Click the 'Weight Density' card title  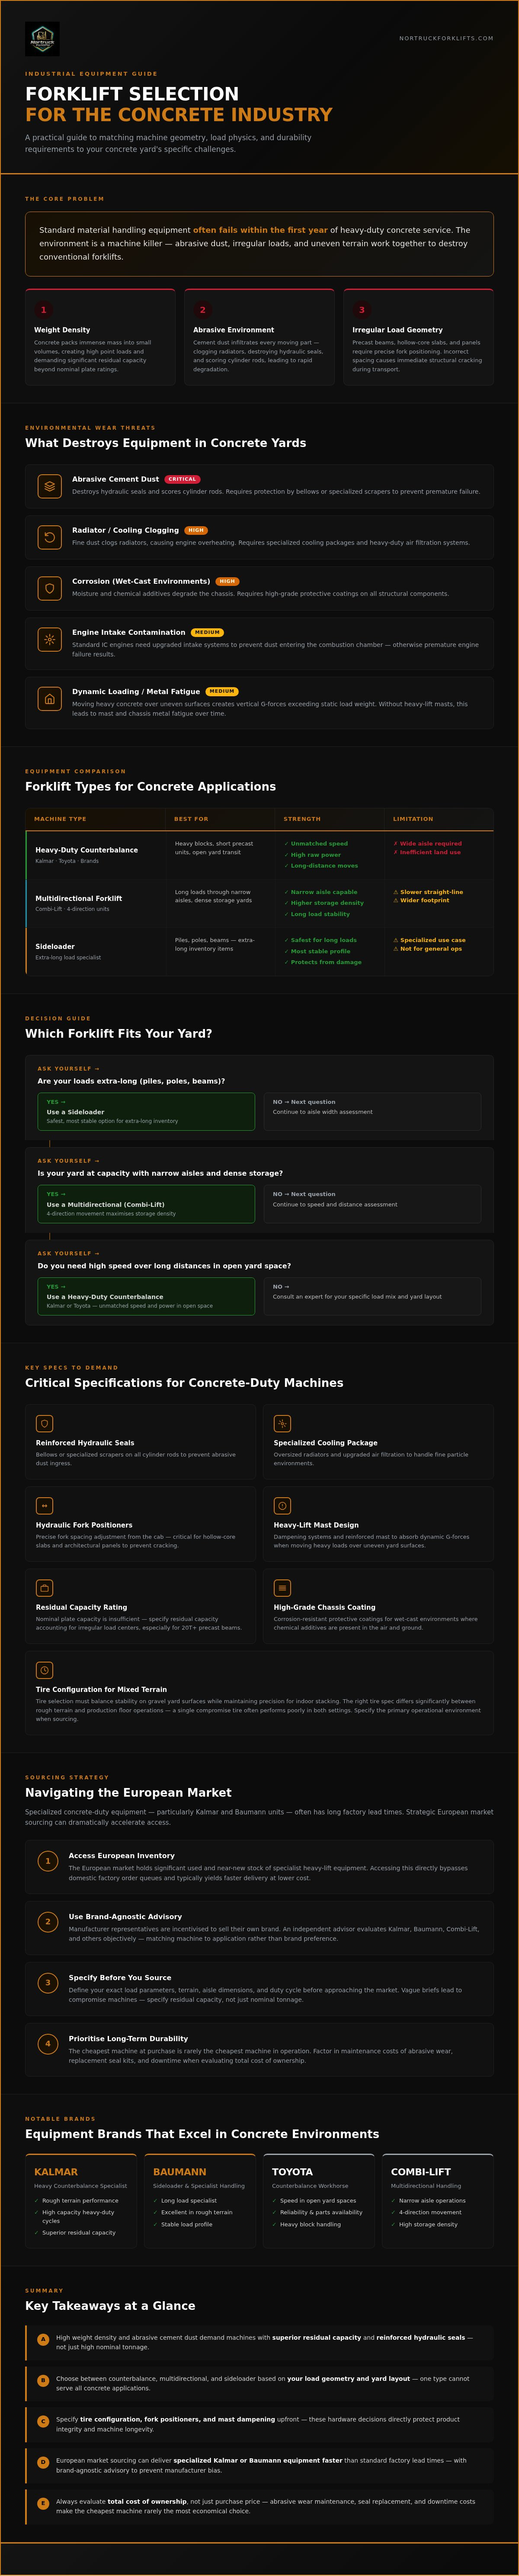click(x=62, y=330)
